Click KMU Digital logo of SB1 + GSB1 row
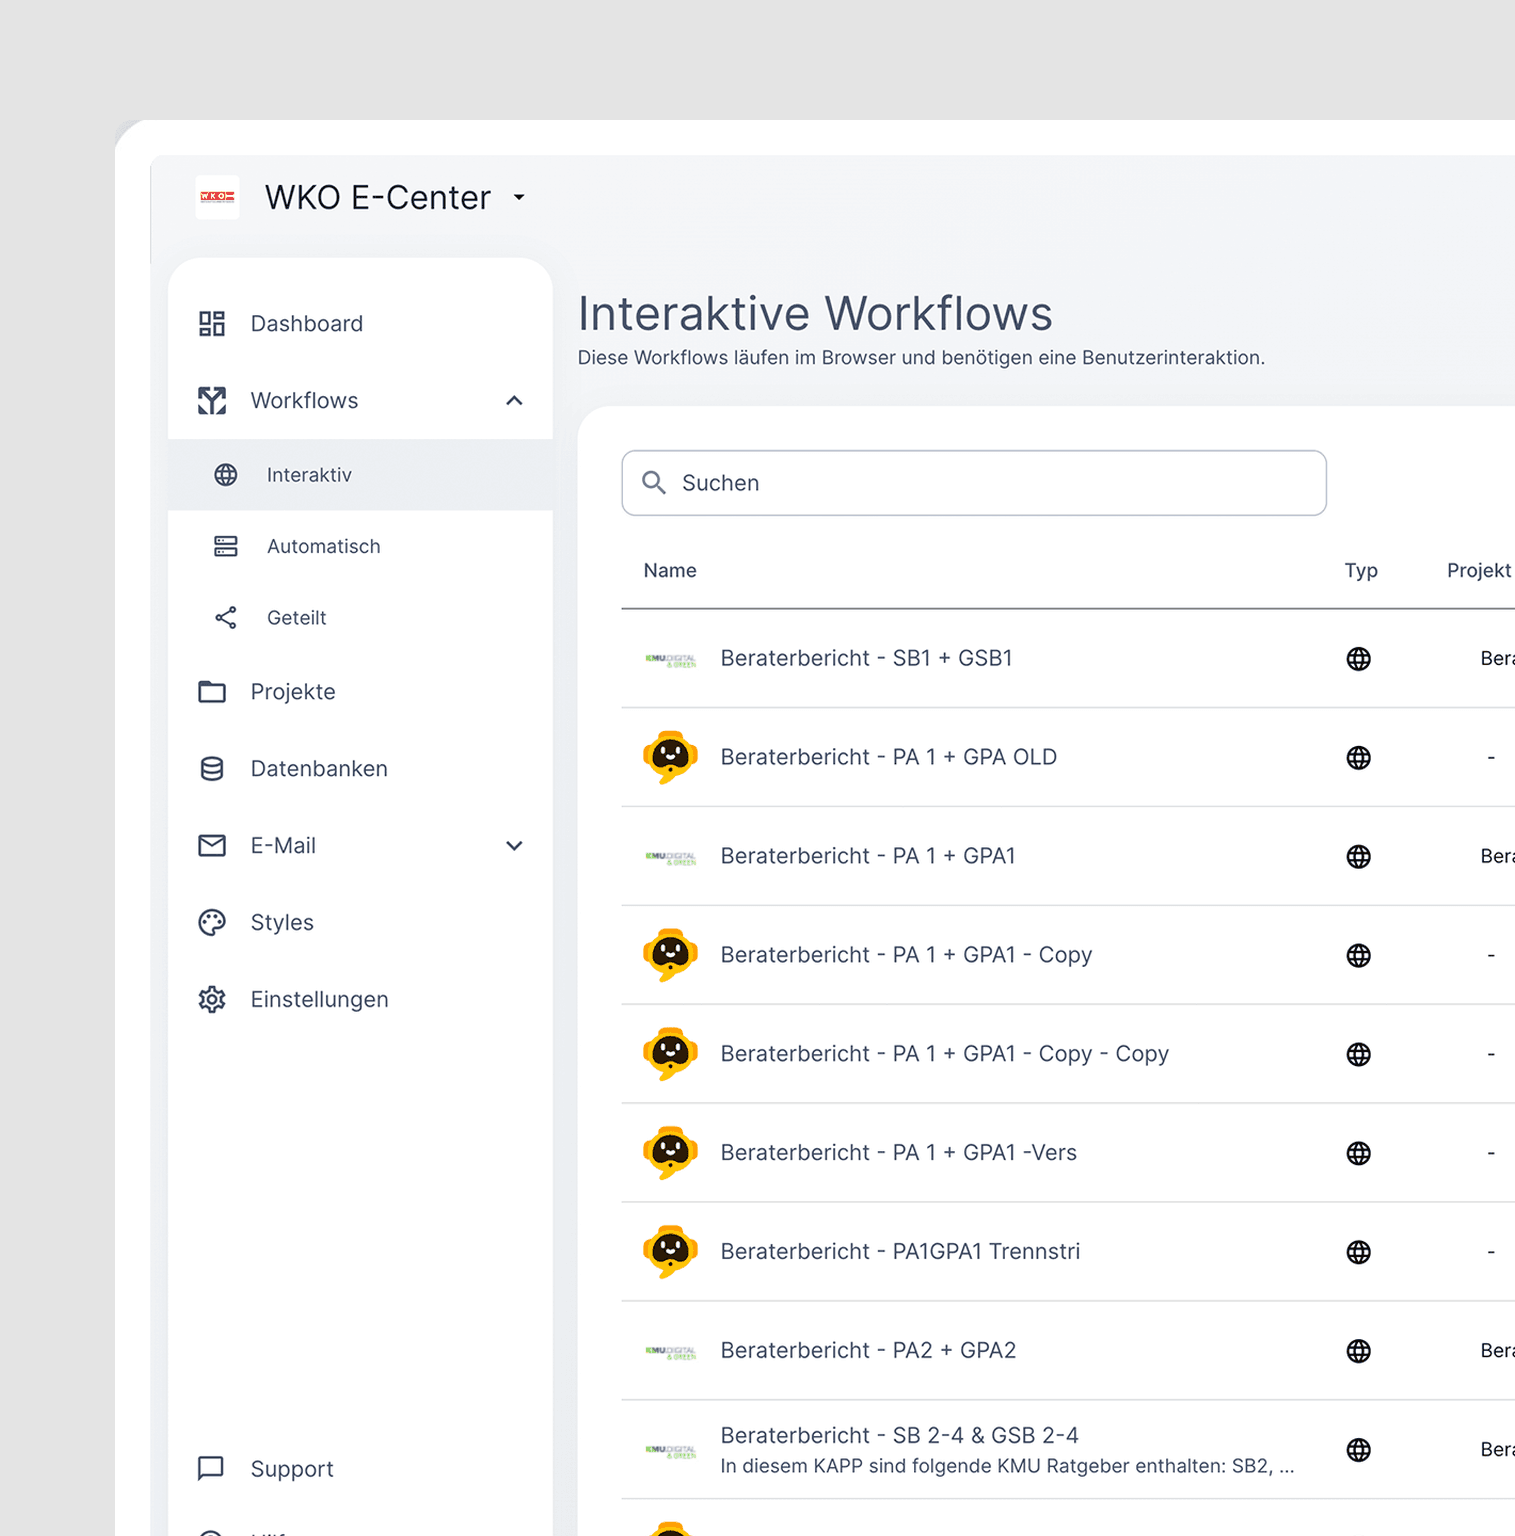The width and height of the screenshot is (1515, 1536). (x=671, y=659)
